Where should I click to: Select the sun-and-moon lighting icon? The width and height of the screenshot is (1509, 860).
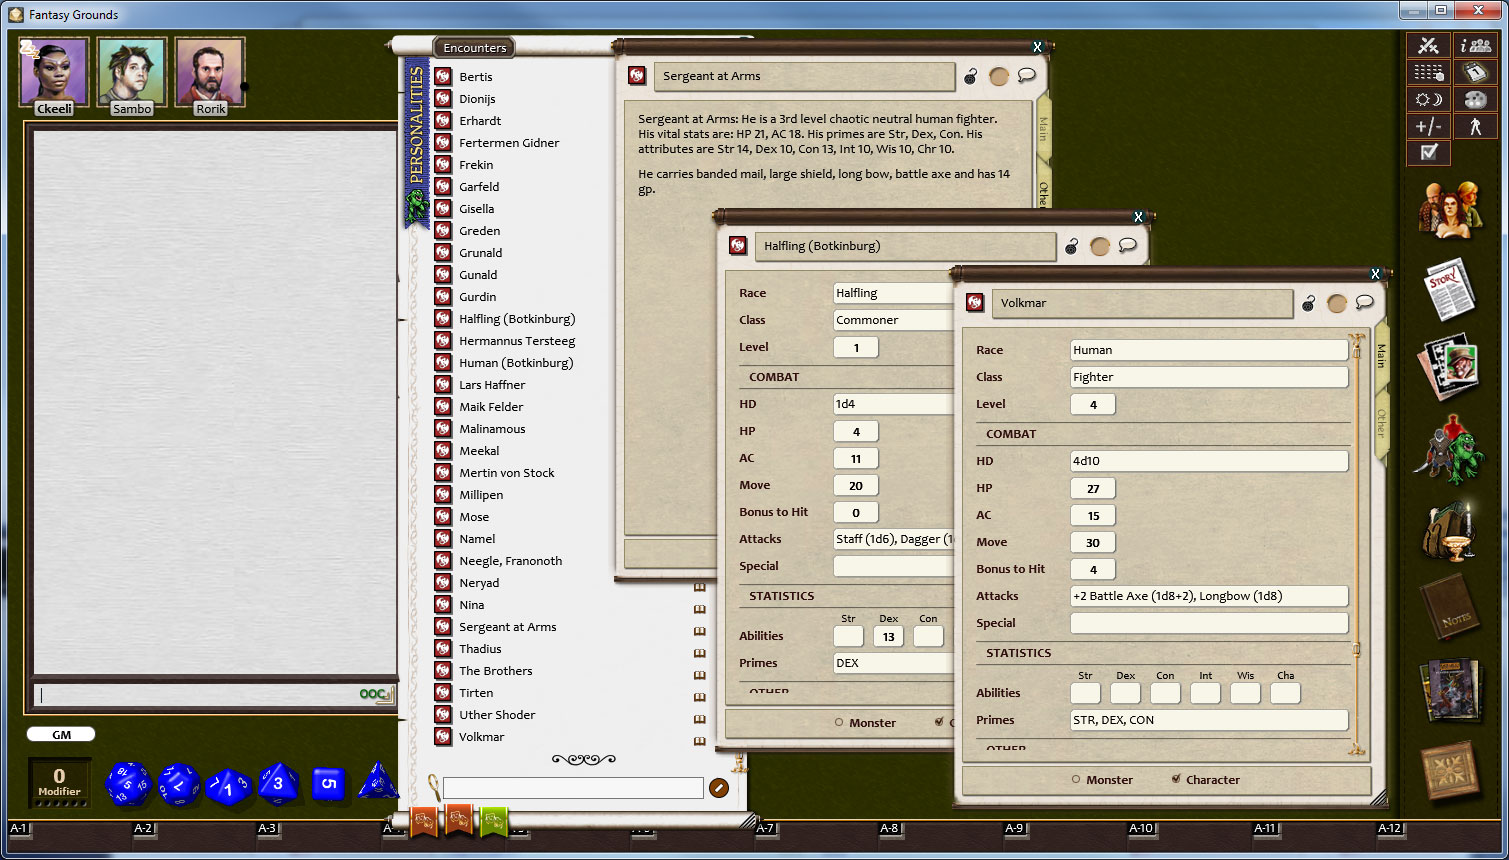1429,99
